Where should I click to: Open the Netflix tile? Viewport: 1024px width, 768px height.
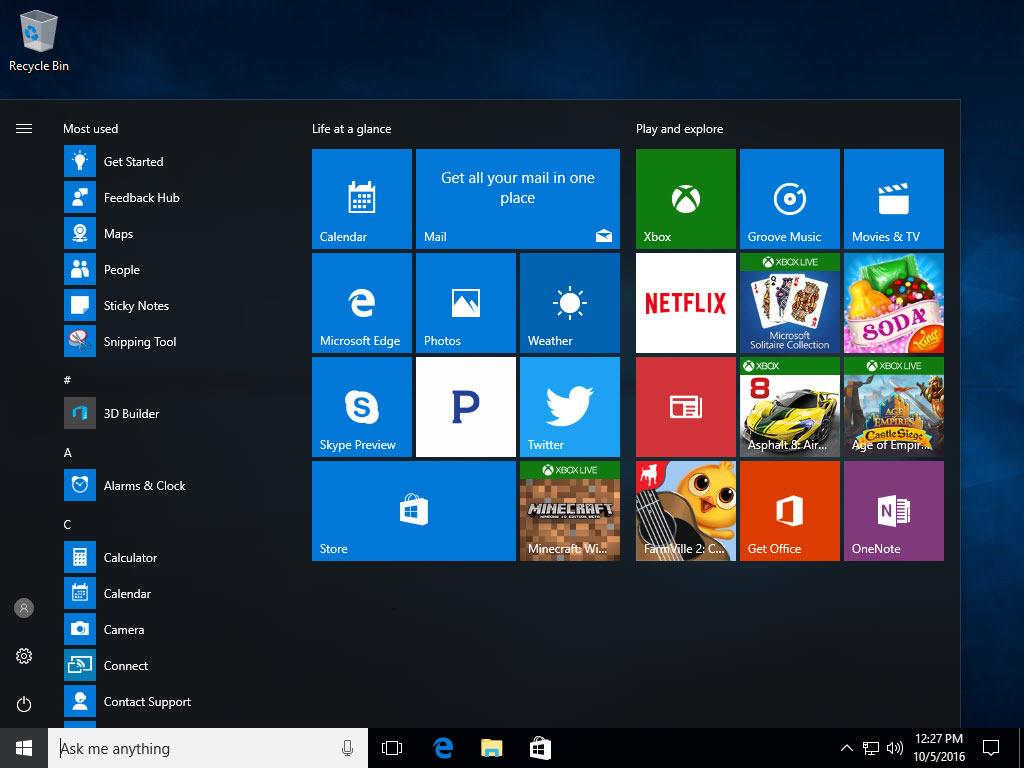point(686,303)
